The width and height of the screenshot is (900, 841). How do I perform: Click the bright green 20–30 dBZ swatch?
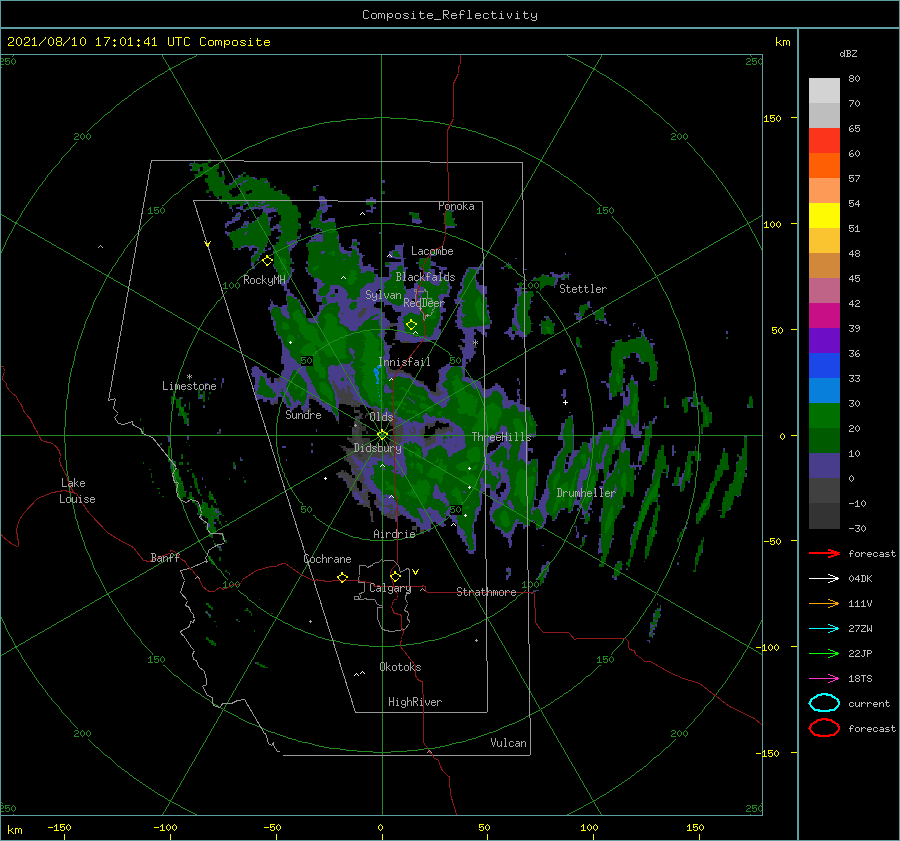(824, 416)
